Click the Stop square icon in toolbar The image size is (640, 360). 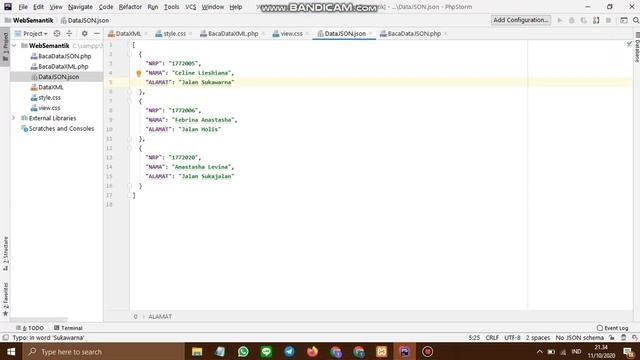click(x=609, y=20)
